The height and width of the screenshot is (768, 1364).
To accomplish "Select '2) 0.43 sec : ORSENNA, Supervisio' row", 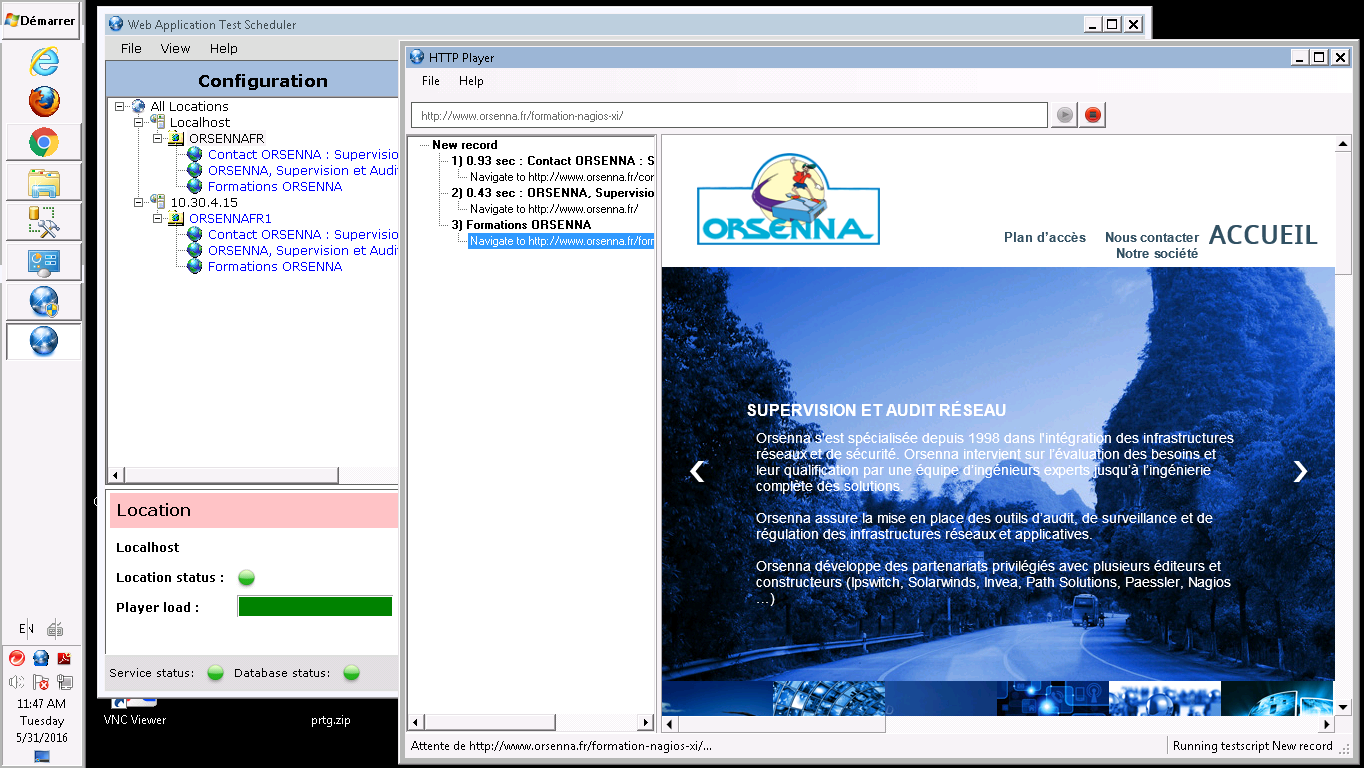I will pos(552,192).
